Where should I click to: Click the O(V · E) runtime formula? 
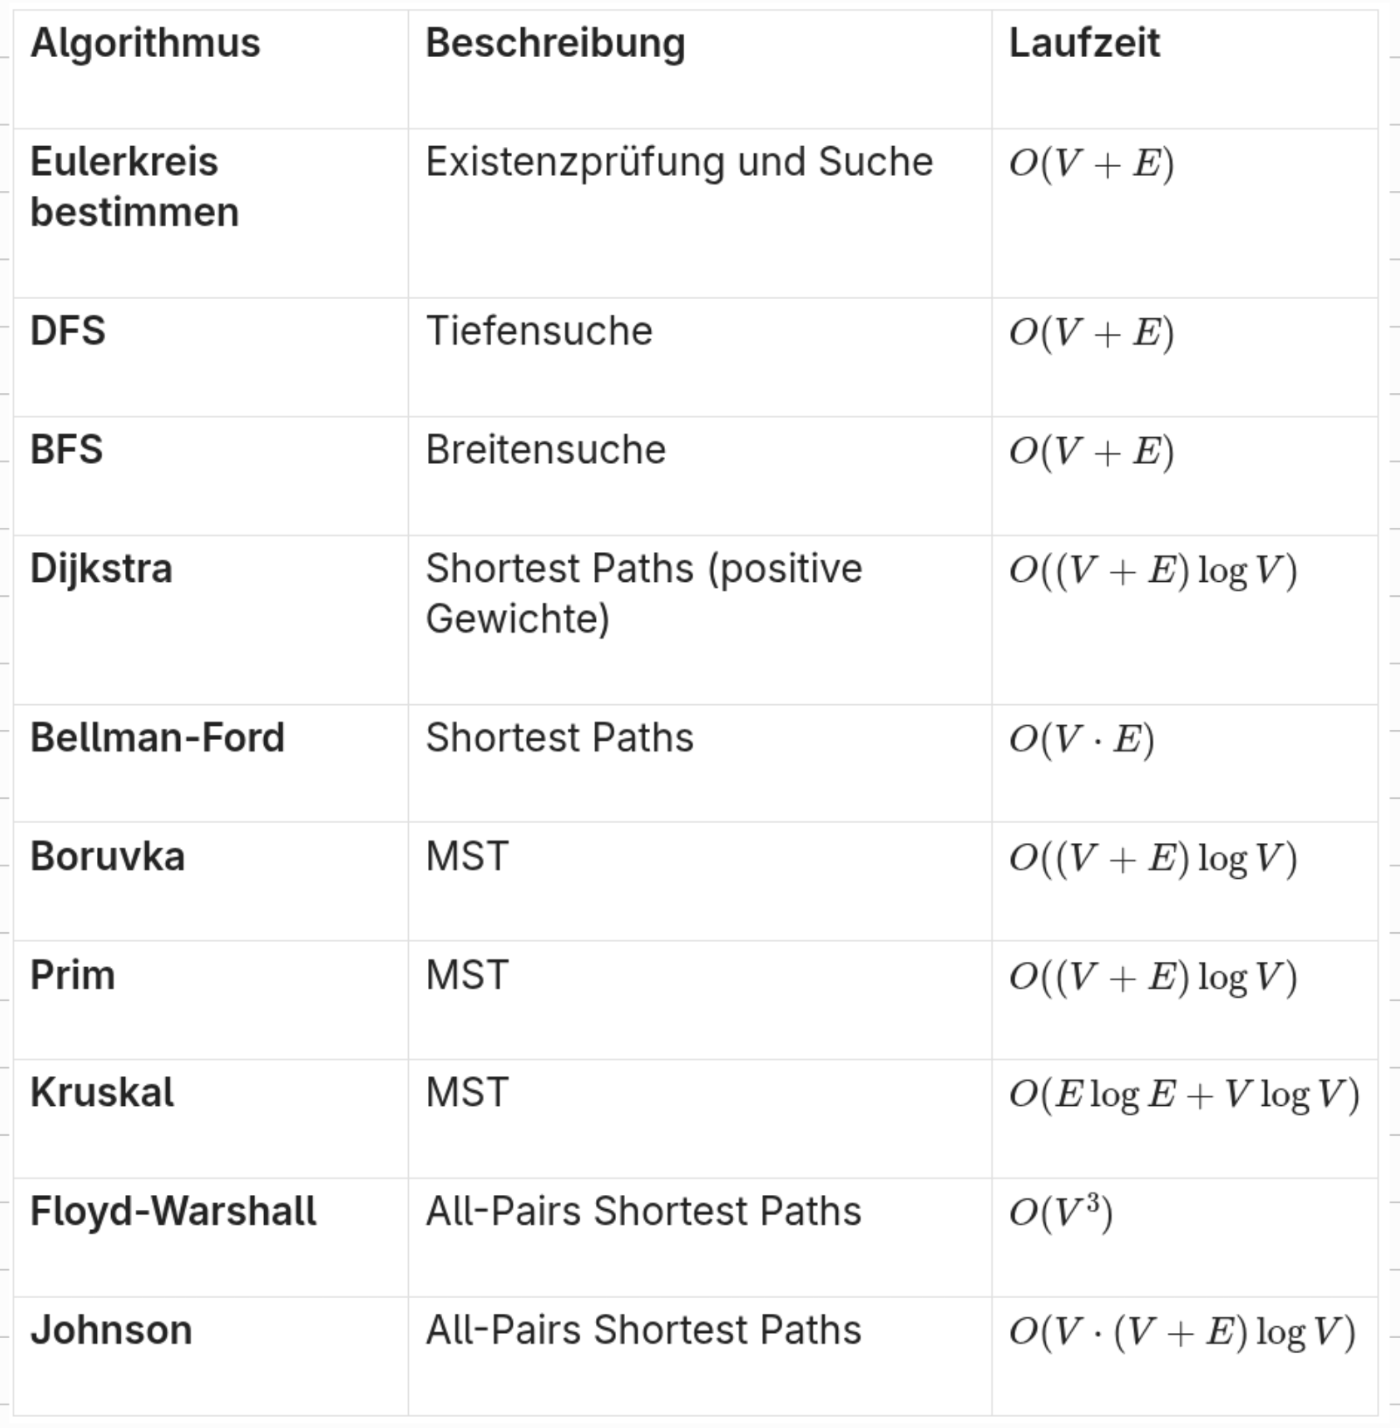tap(1081, 740)
